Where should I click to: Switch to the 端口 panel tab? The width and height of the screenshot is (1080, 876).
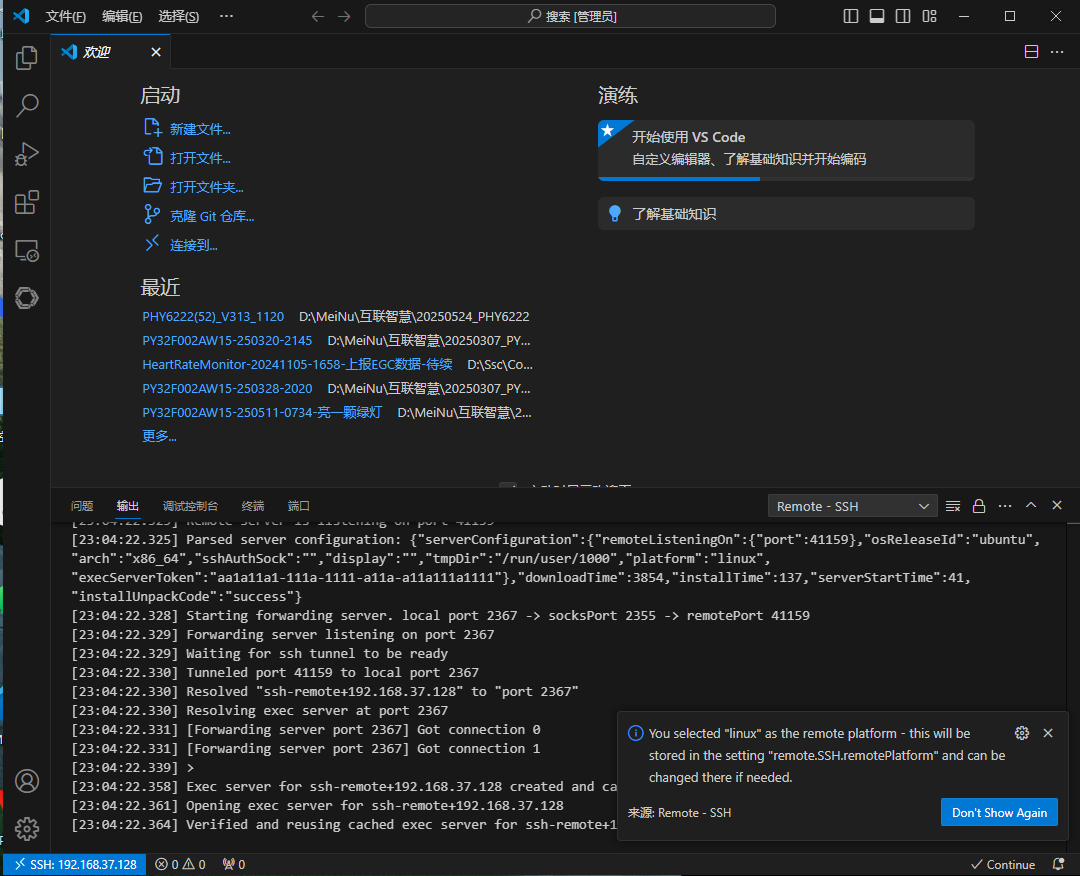298,506
